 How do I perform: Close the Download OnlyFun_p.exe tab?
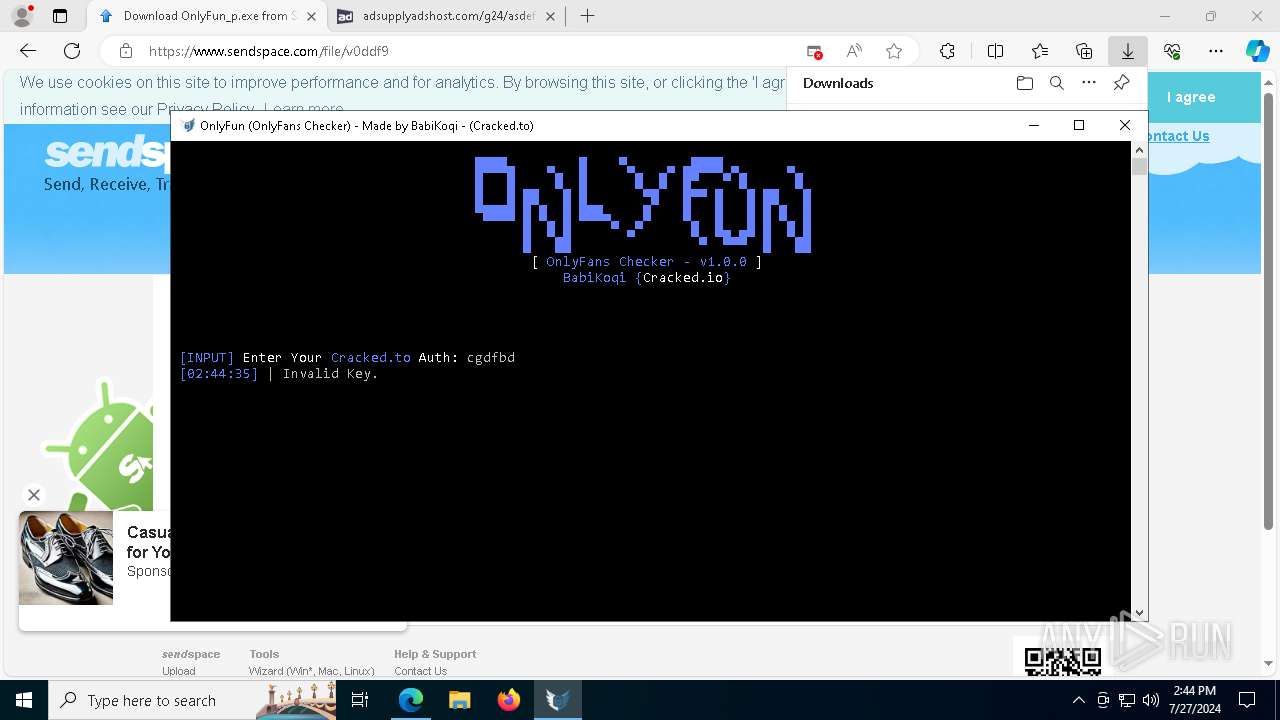click(310, 16)
